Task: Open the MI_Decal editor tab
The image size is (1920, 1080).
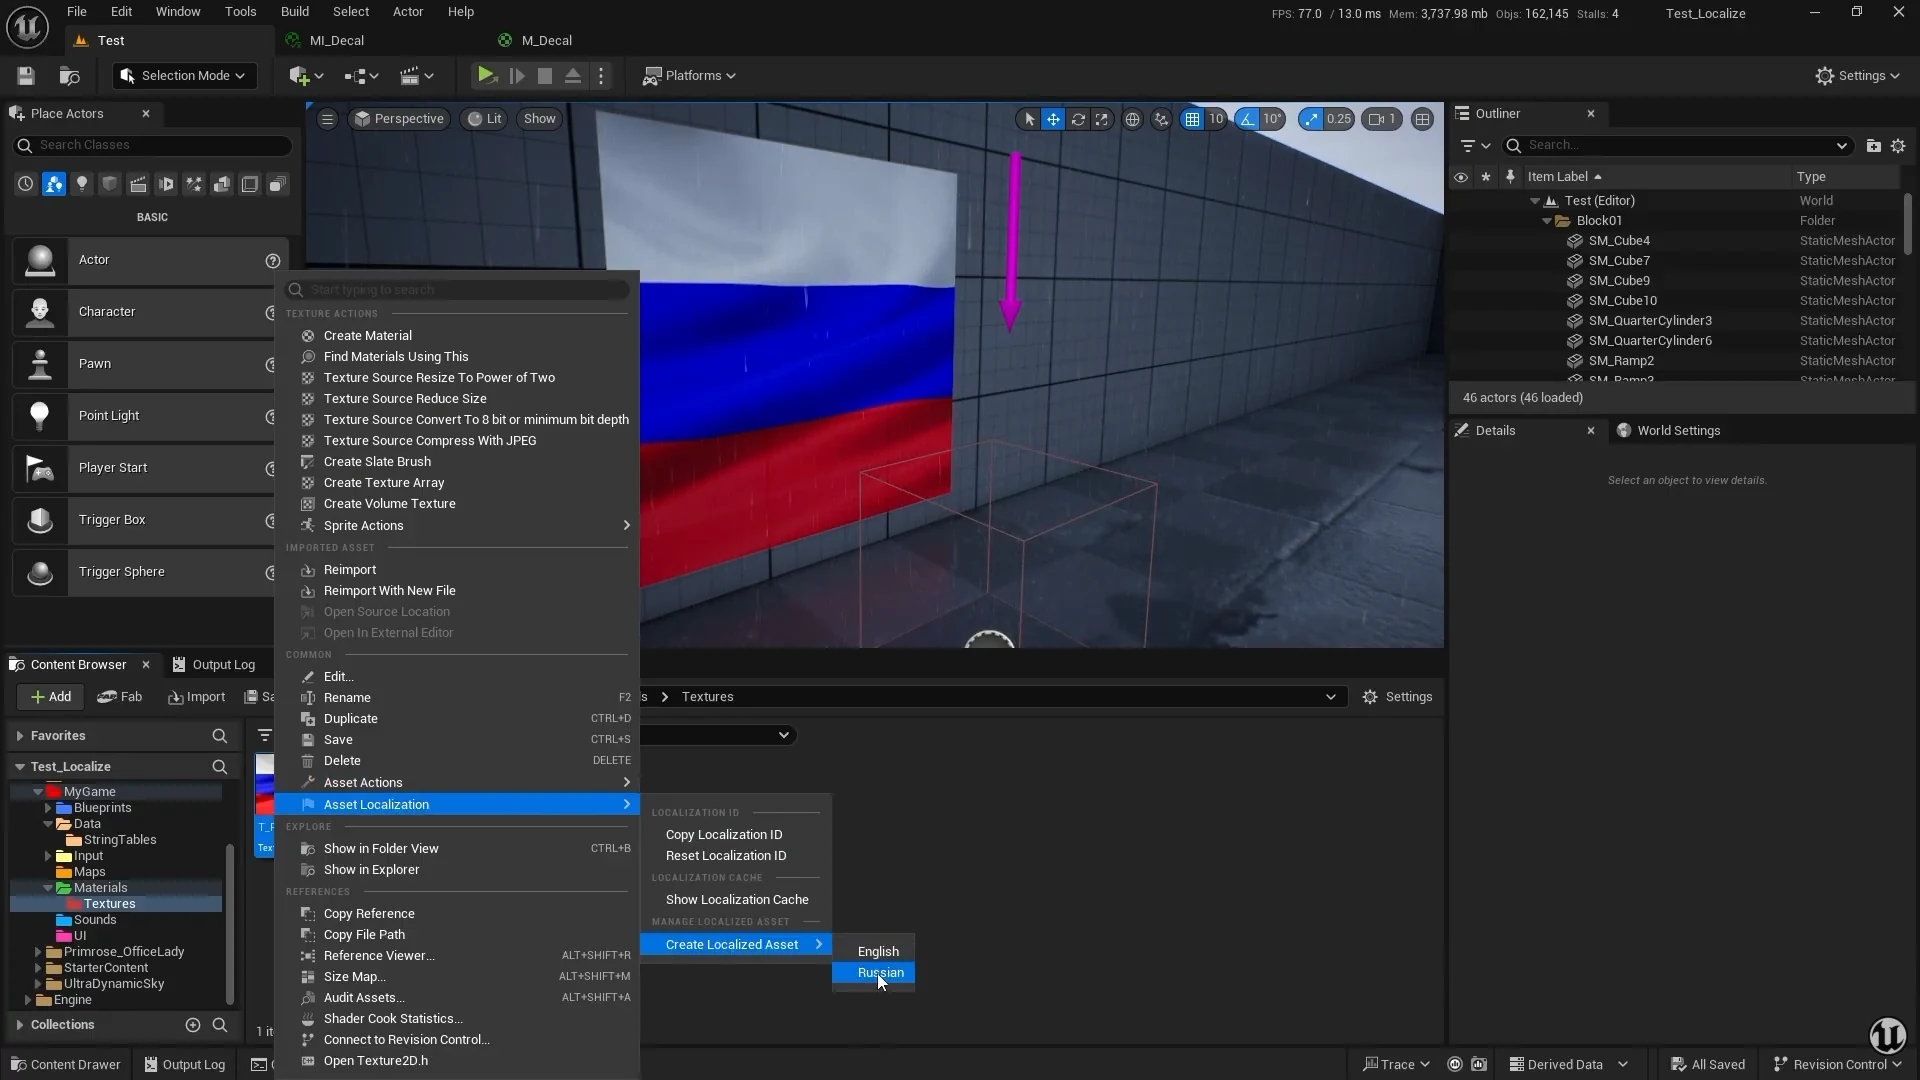Action: [x=336, y=41]
